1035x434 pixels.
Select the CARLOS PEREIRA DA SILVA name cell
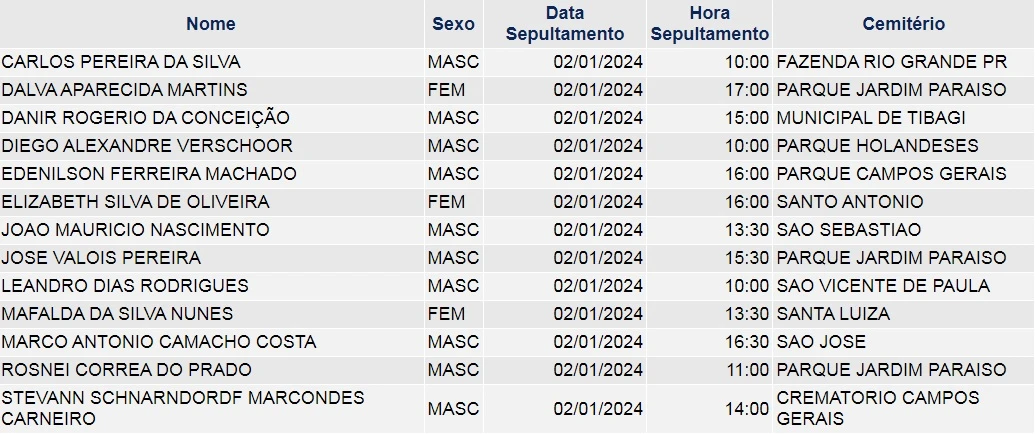tap(121, 62)
